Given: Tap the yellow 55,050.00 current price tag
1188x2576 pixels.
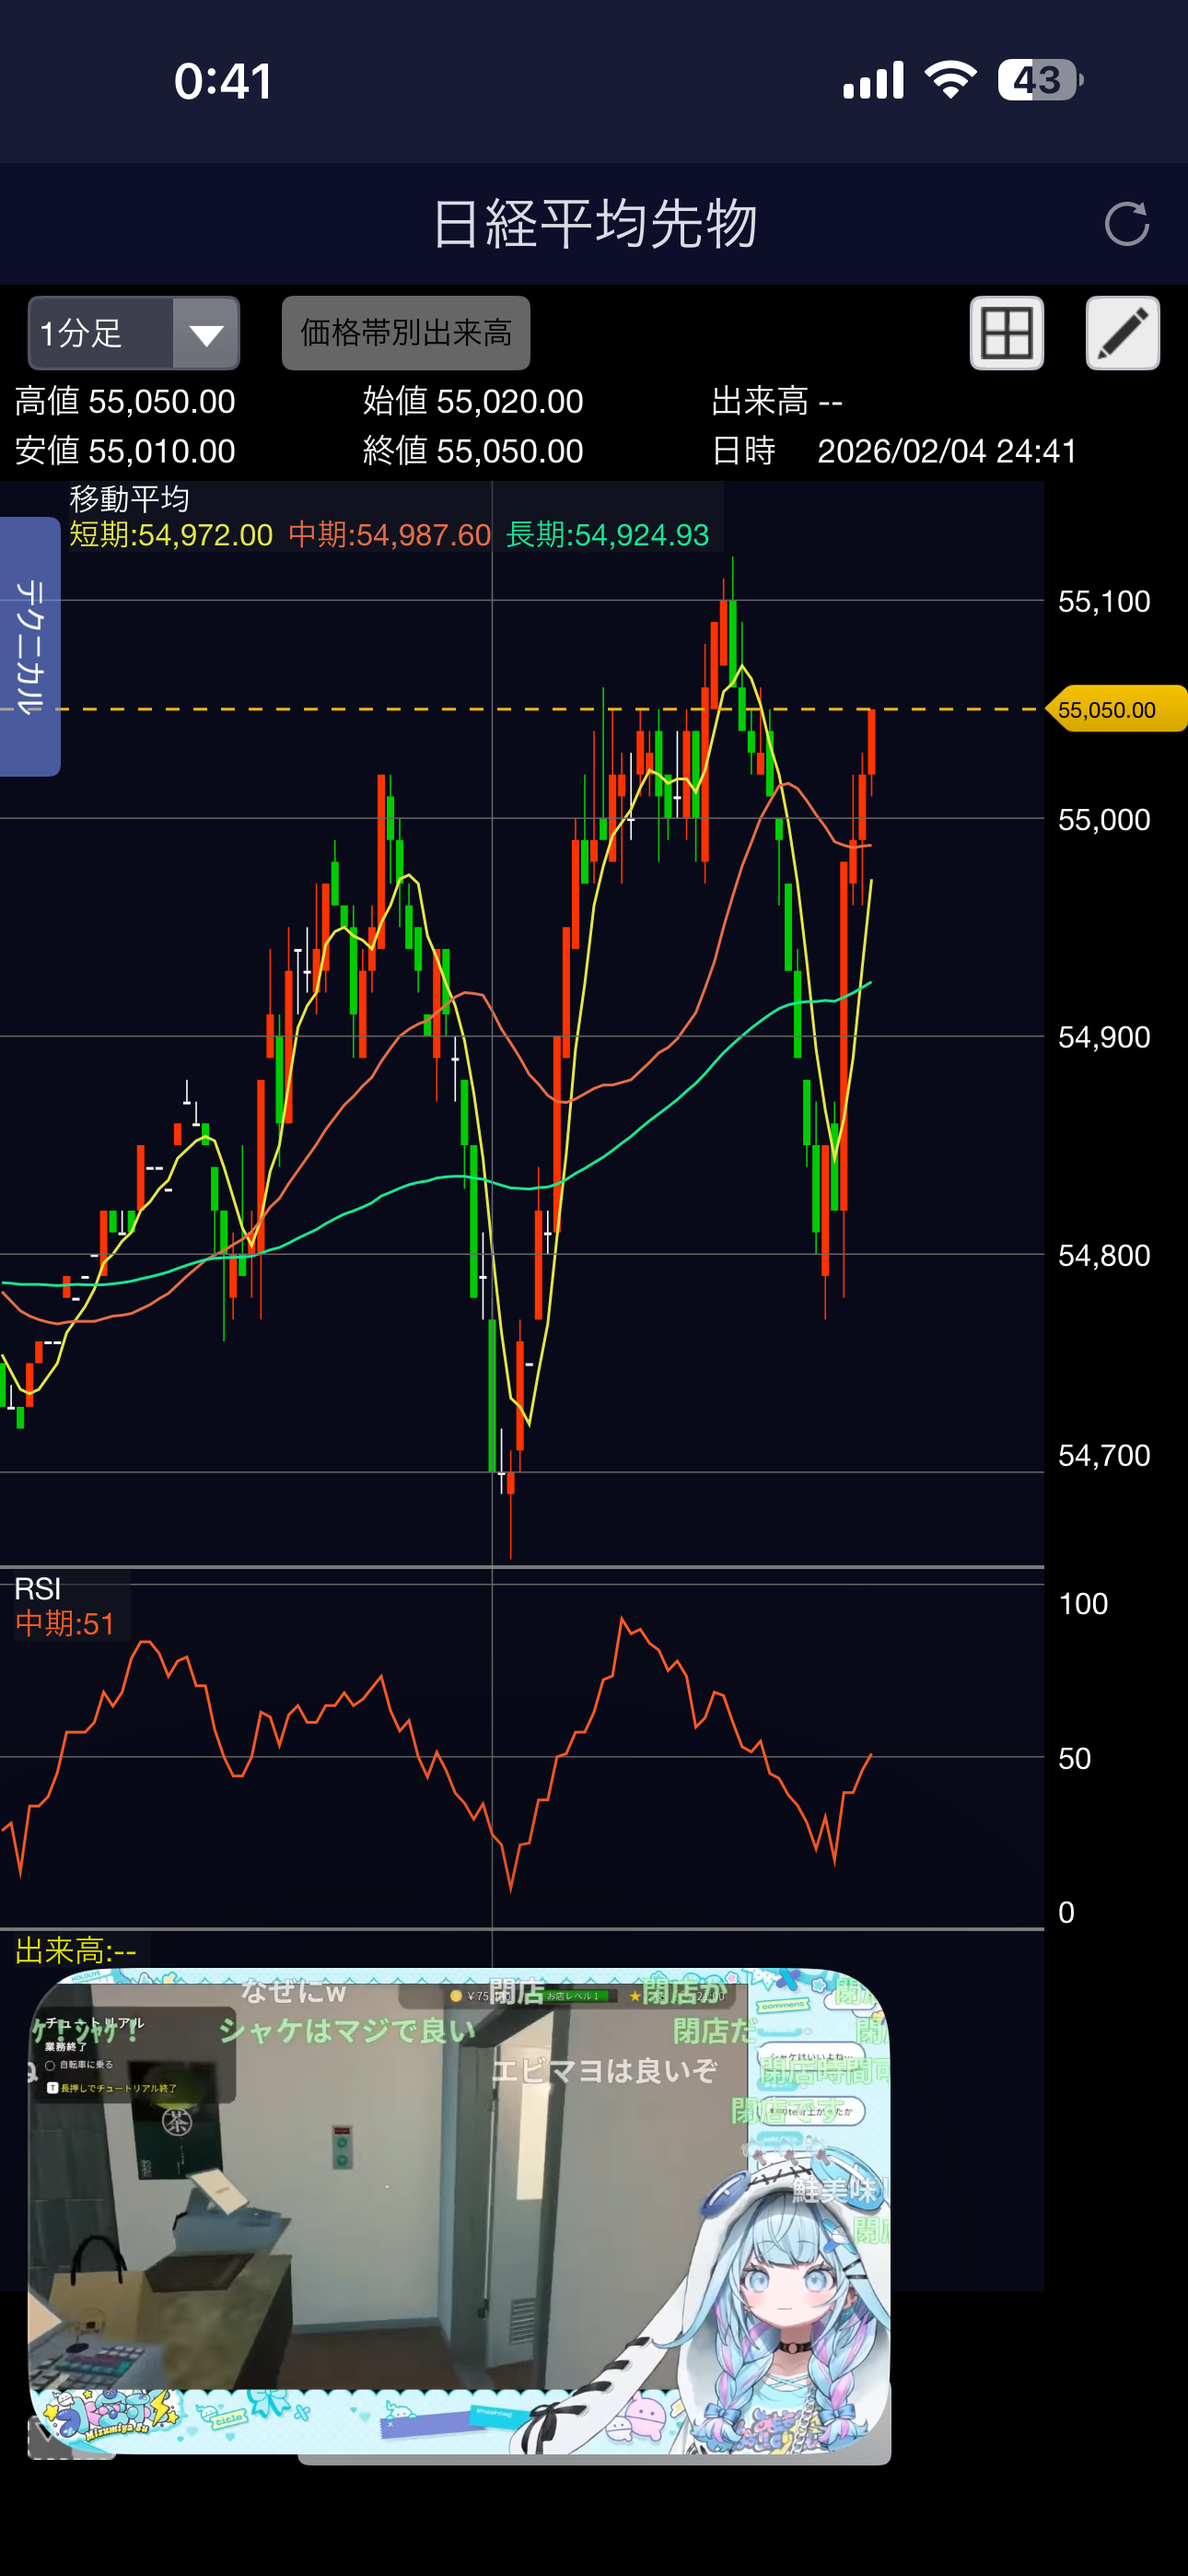Looking at the screenshot, I should coord(1114,710).
